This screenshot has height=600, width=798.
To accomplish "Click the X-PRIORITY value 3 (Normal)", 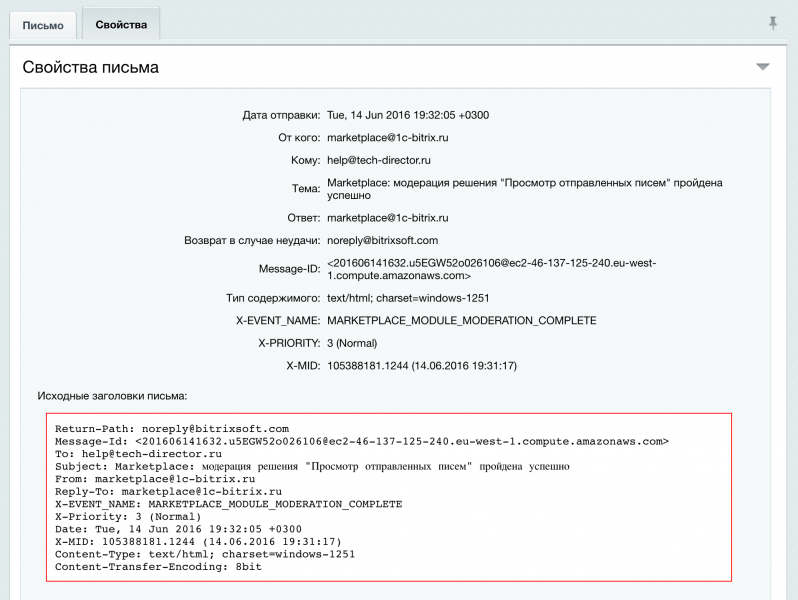I will pos(358,343).
